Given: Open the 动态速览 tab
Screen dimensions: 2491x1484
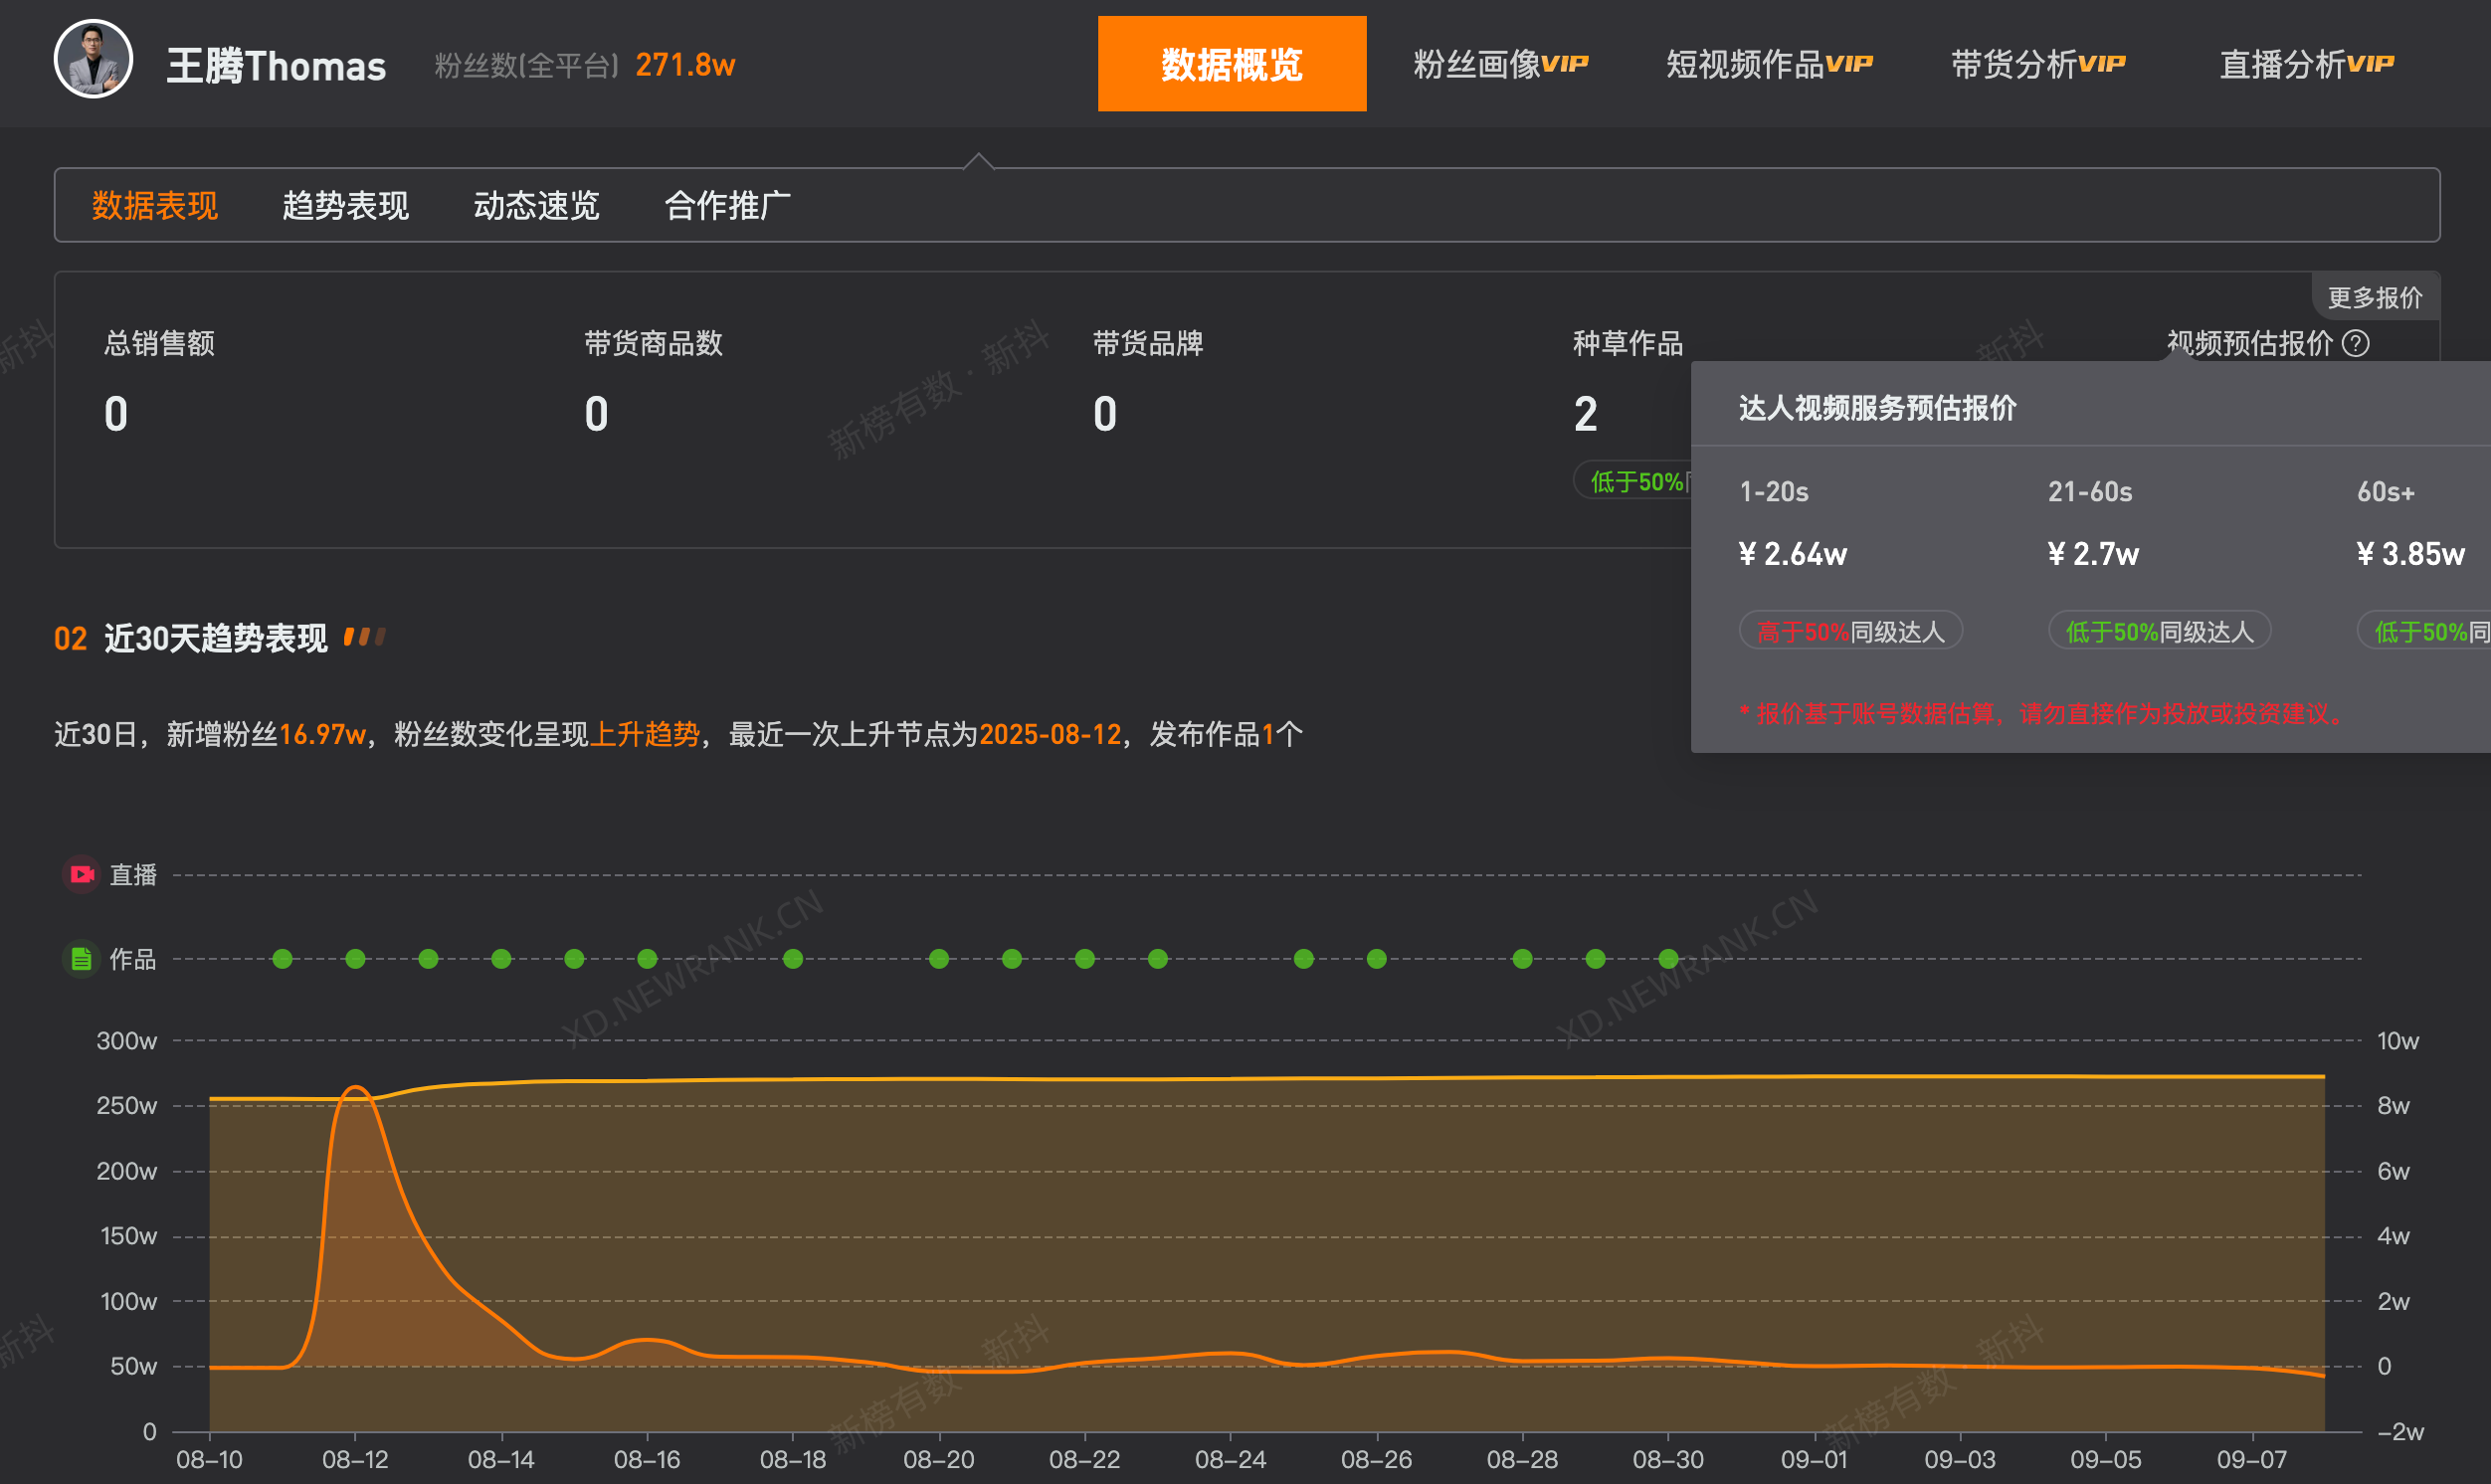Looking at the screenshot, I should [x=536, y=205].
